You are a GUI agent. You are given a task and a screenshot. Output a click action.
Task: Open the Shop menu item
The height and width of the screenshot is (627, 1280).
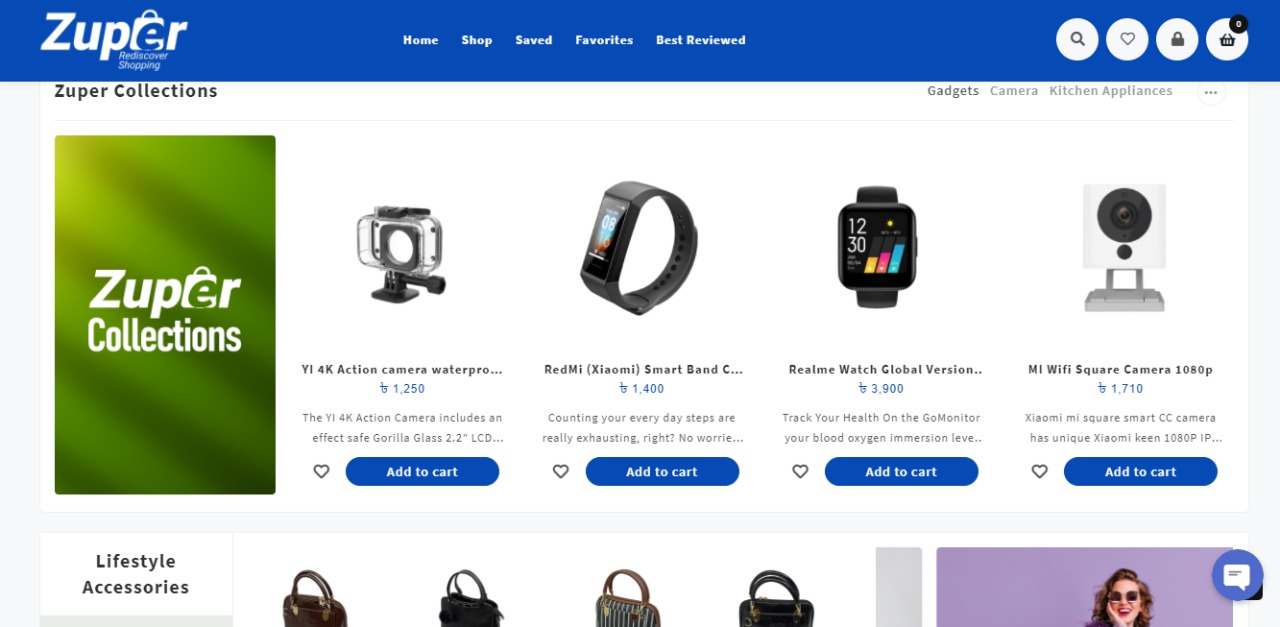point(477,40)
